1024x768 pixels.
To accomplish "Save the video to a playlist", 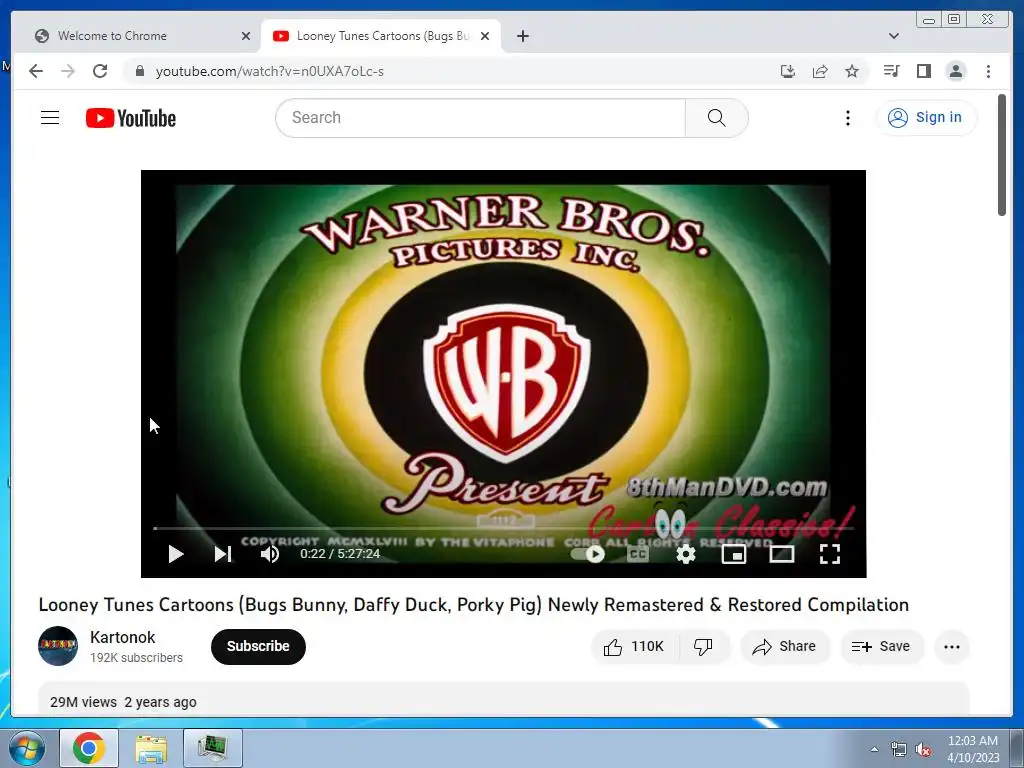I will [881, 647].
